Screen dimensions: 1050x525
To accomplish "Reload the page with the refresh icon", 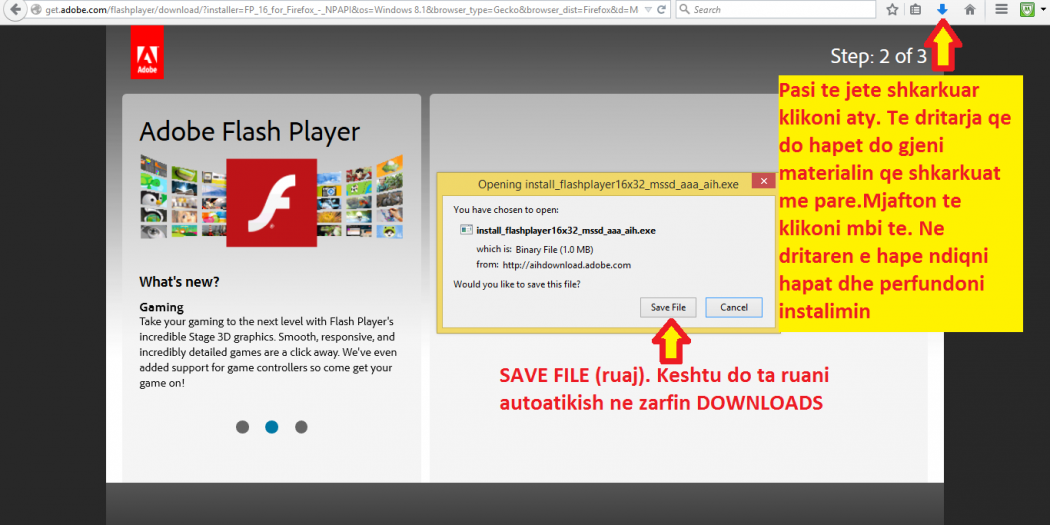I will pos(662,10).
